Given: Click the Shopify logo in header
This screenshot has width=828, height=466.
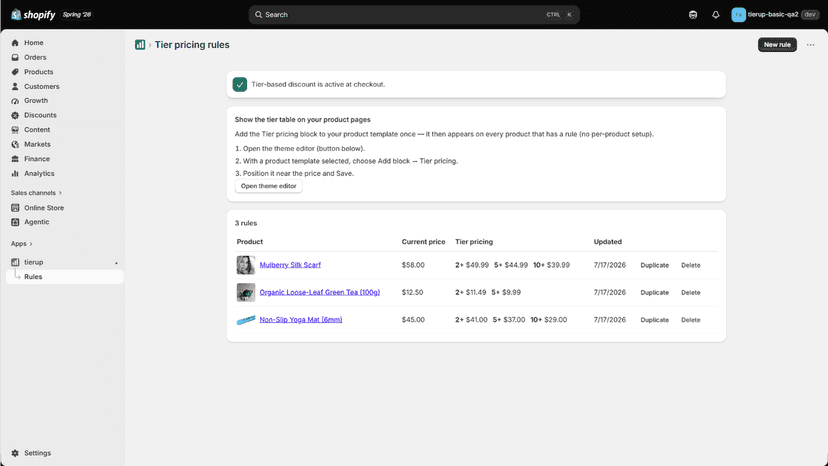Looking at the screenshot, I should click(33, 15).
